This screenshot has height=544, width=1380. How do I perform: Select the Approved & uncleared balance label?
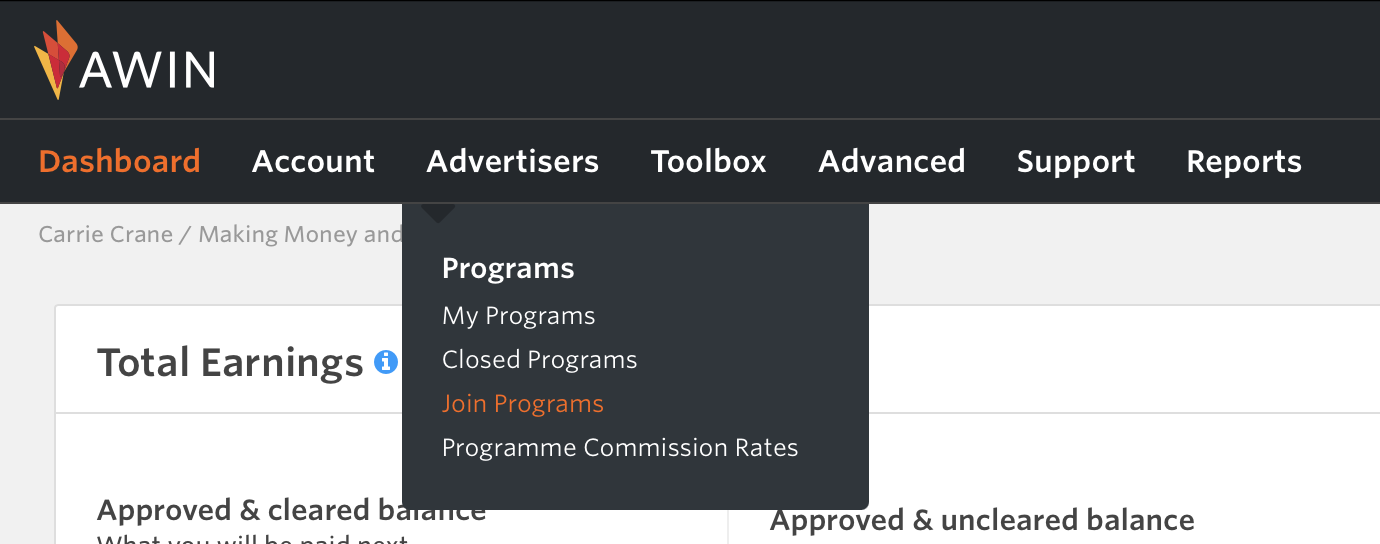tap(982, 520)
